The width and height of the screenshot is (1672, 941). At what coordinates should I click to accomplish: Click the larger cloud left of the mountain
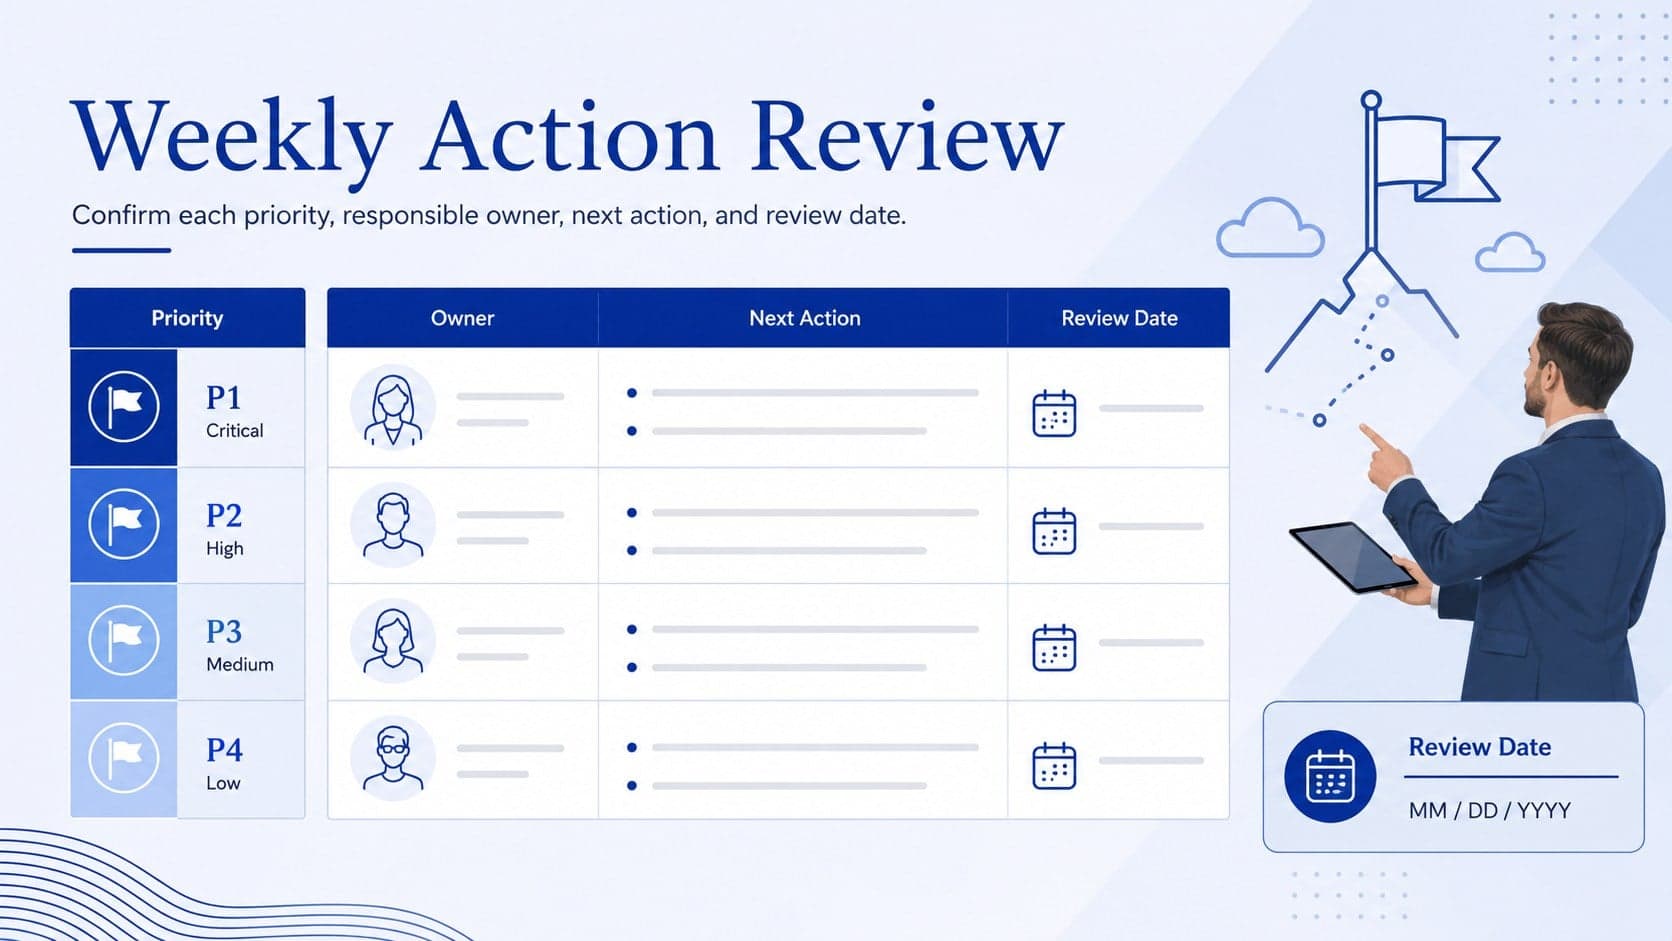(x=1270, y=228)
